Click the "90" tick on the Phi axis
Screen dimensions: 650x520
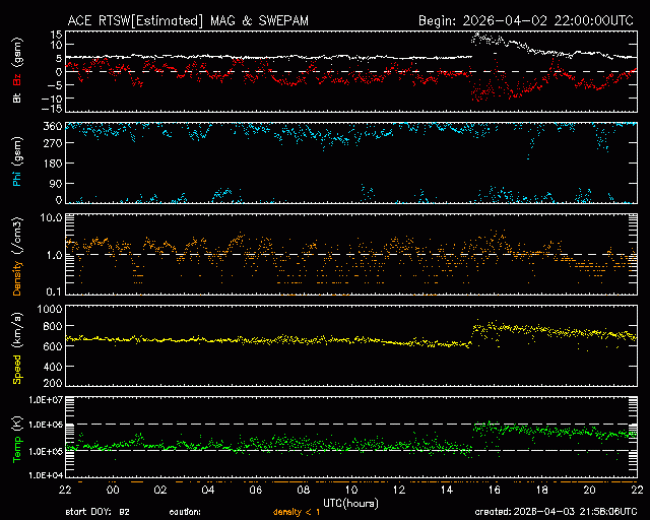57,183
